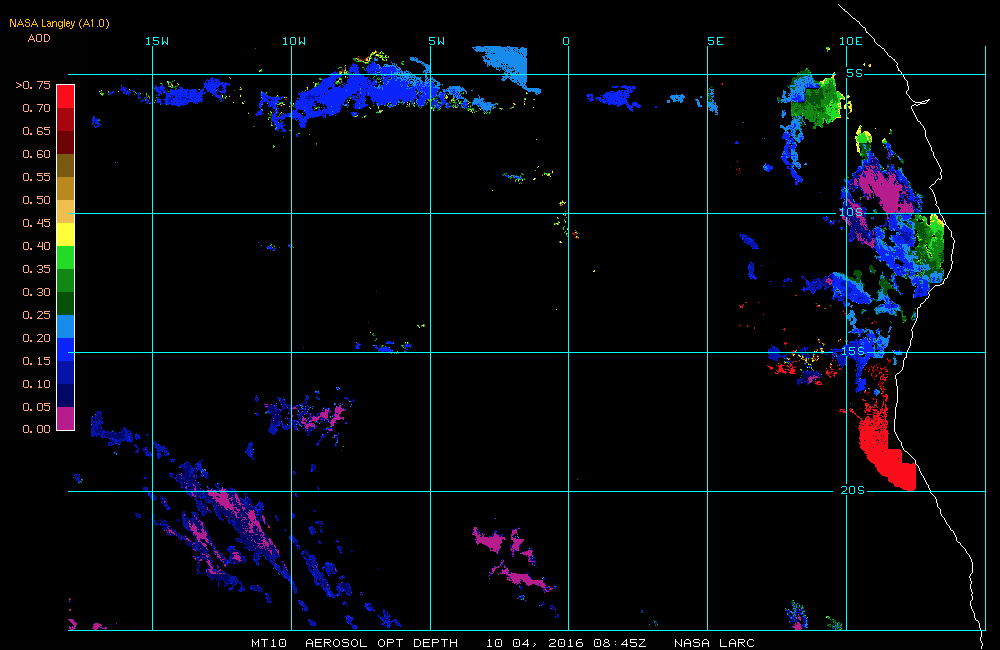
Task: Click the green legend swatch between 0.35 and 0.30
Action: 66,280
